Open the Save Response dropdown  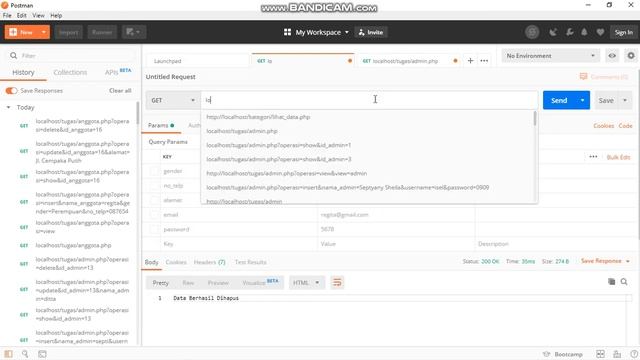(605, 261)
